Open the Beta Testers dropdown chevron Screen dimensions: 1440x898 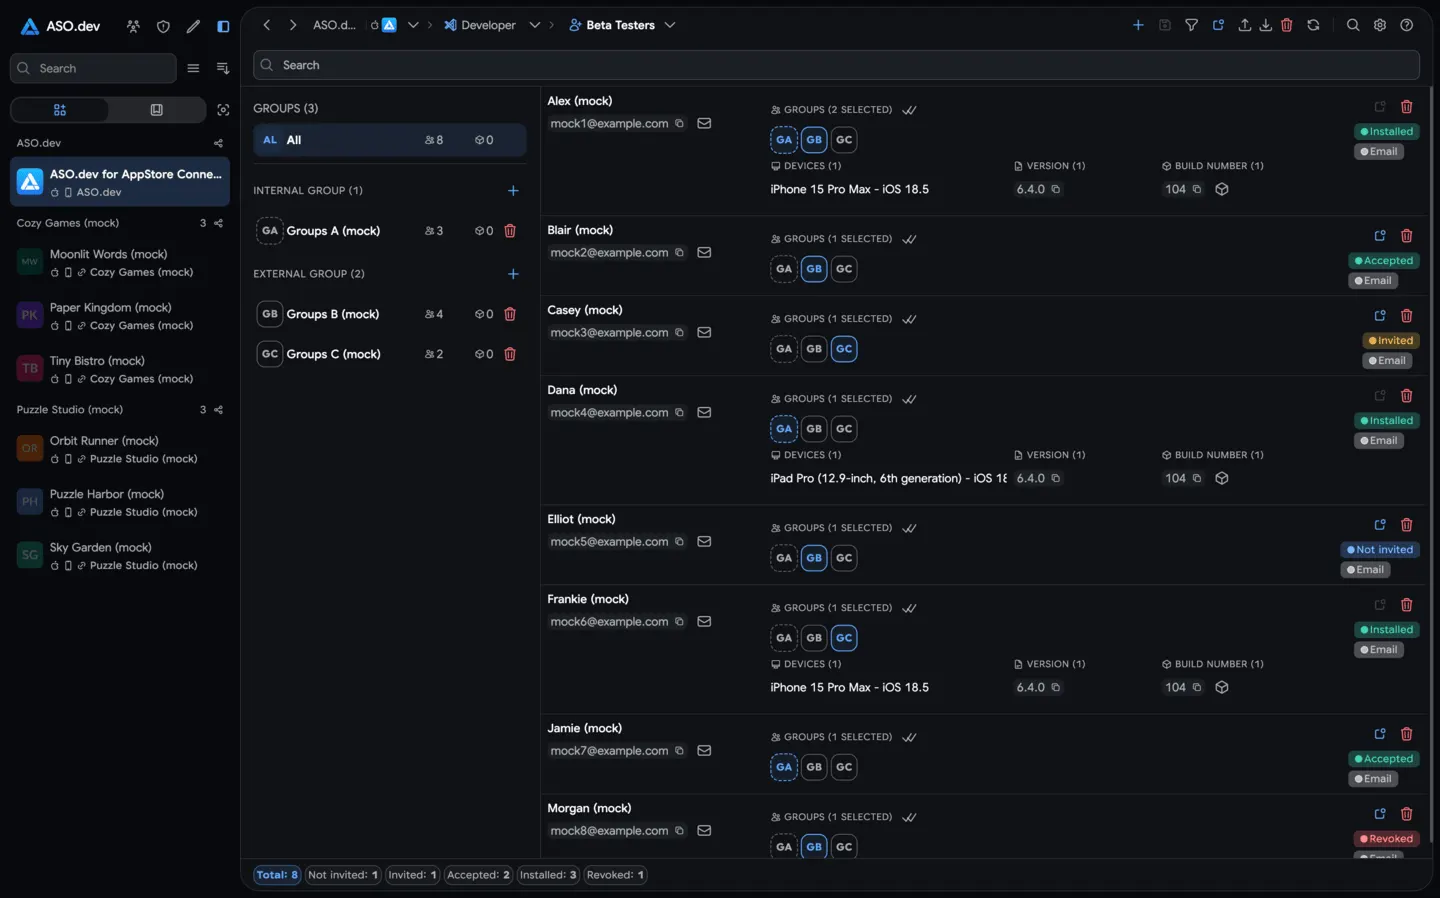670,25
